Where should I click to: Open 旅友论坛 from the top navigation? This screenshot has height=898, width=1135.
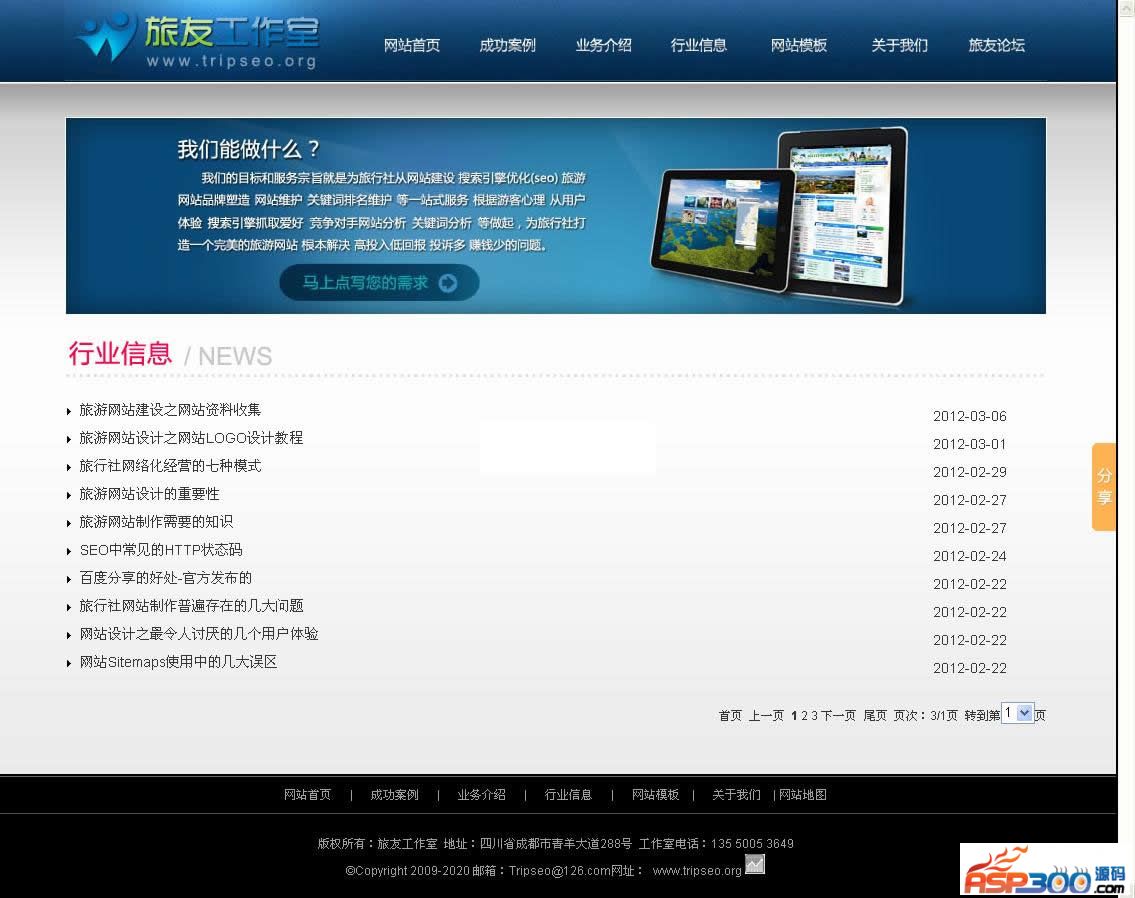point(997,45)
